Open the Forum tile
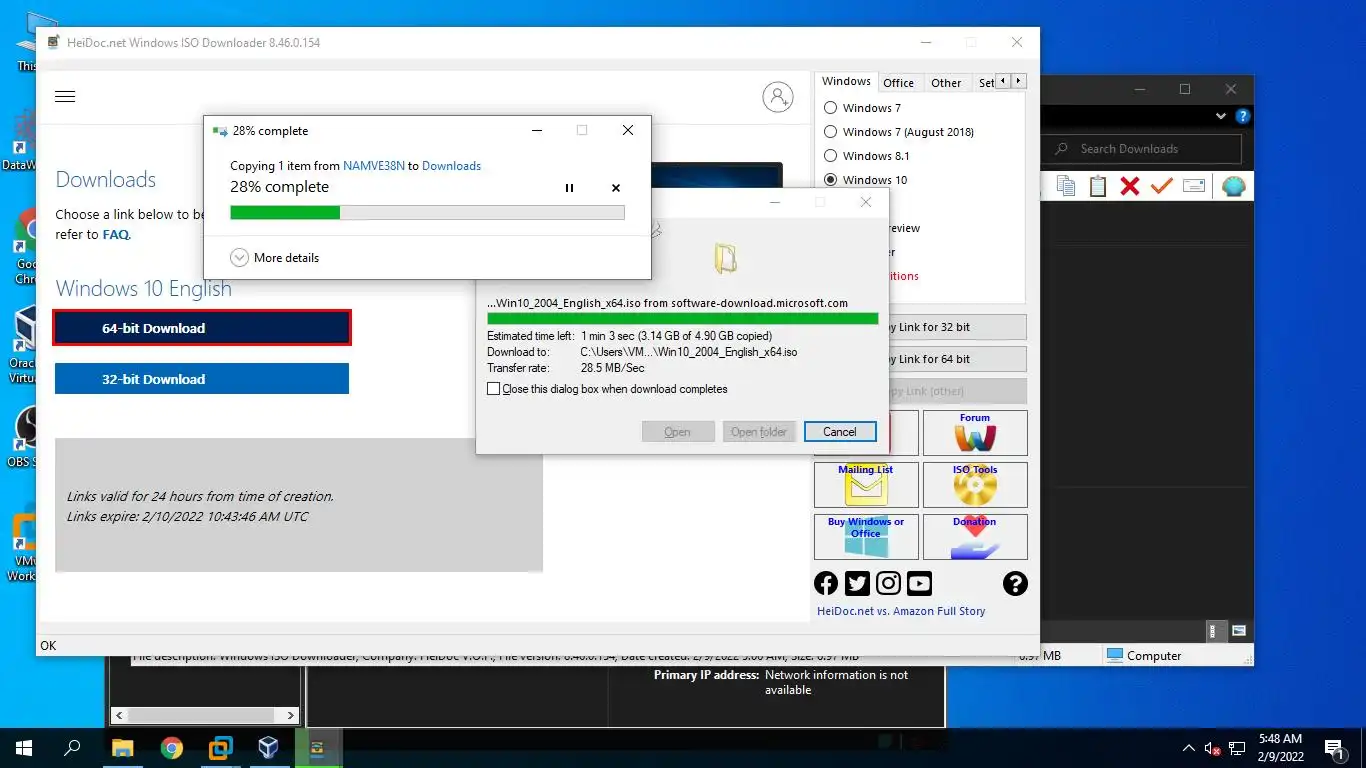1366x768 pixels. click(975, 433)
